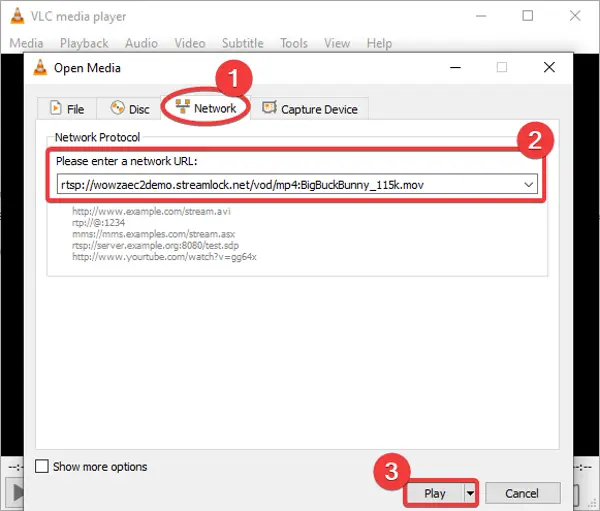Click example text rtp://@:1234
Screen dimensions: 600x511
[98, 222]
